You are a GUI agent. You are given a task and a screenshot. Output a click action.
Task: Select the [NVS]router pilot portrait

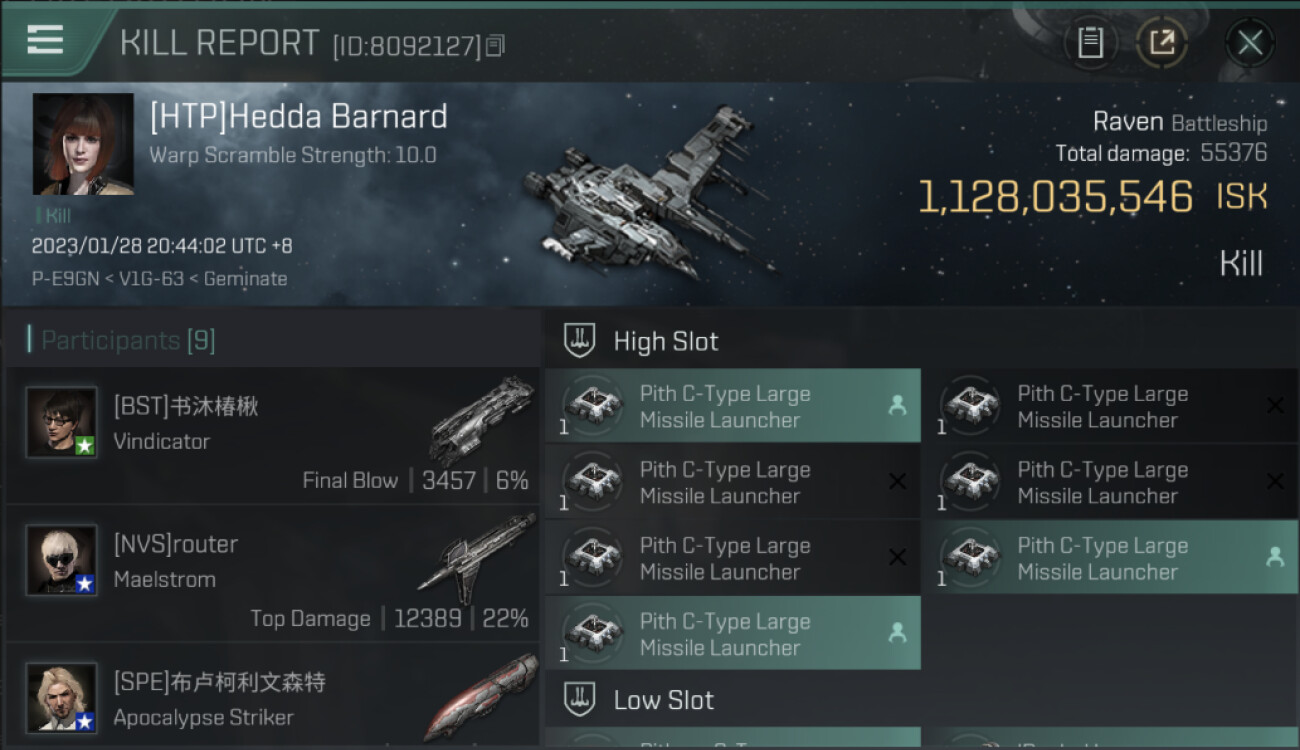coord(62,560)
